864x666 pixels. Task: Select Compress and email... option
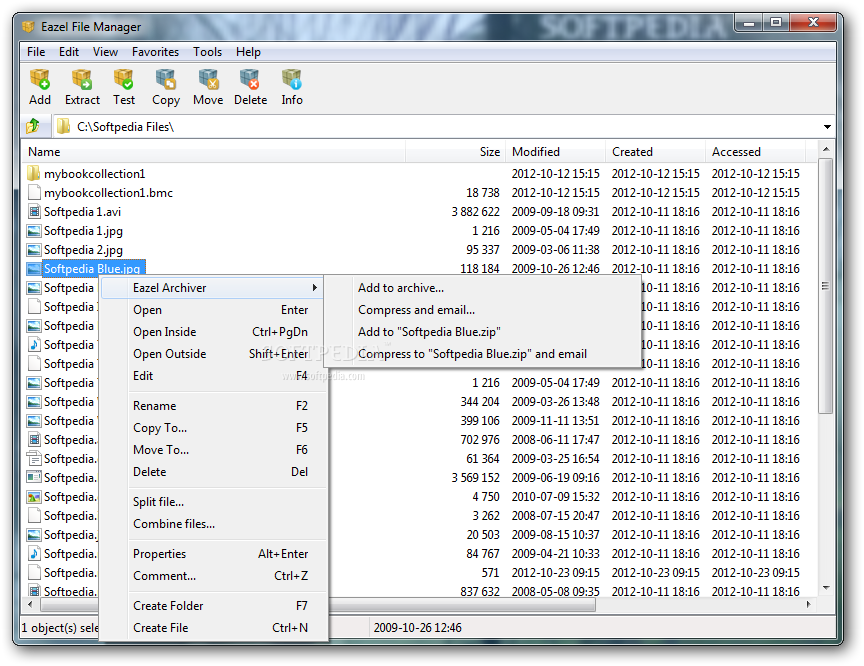[482, 310]
